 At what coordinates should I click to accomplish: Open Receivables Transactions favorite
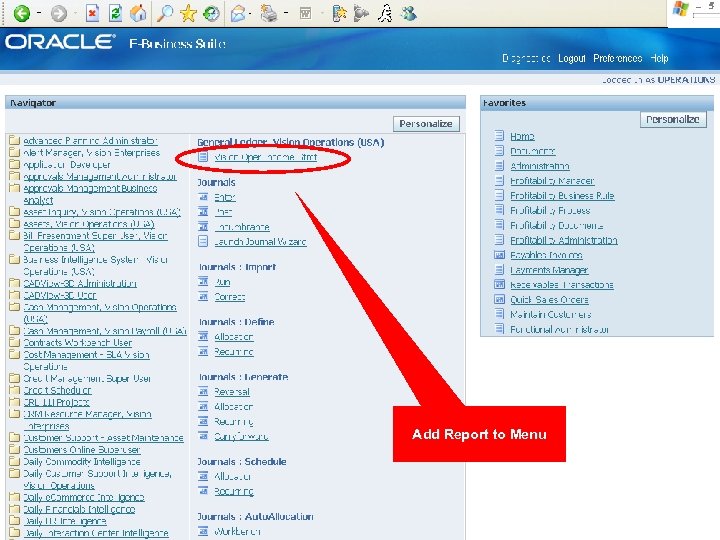click(562, 285)
